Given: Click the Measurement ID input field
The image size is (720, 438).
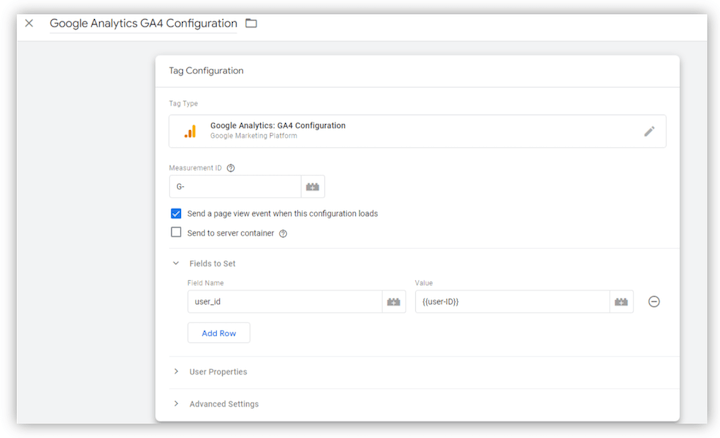Looking at the screenshot, I should [x=235, y=186].
